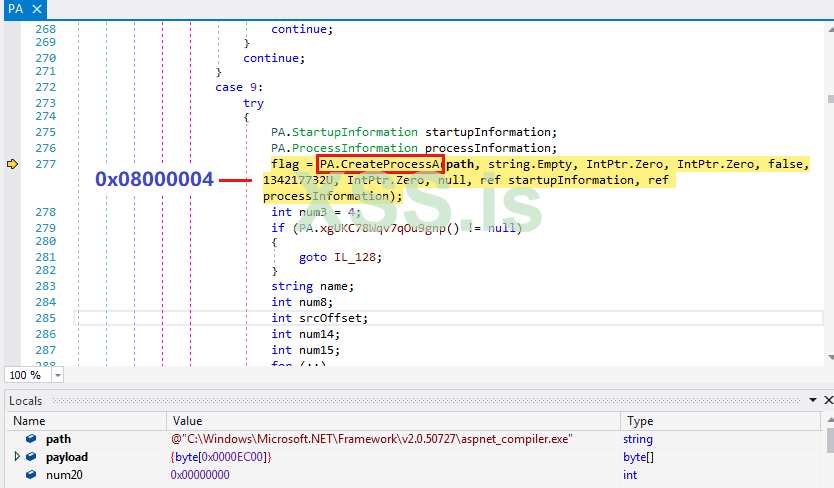Select the num20 variable icon

click(31, 474)
